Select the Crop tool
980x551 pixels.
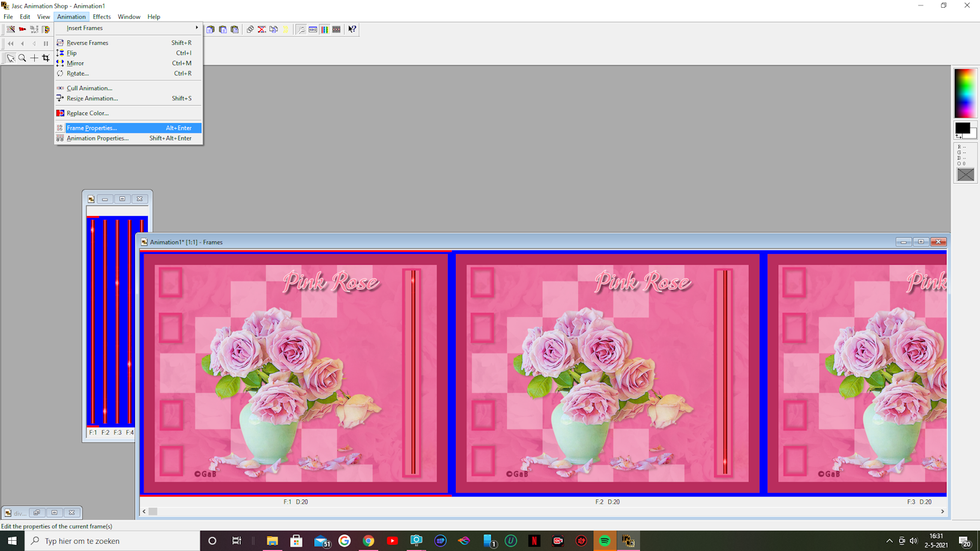46,58
